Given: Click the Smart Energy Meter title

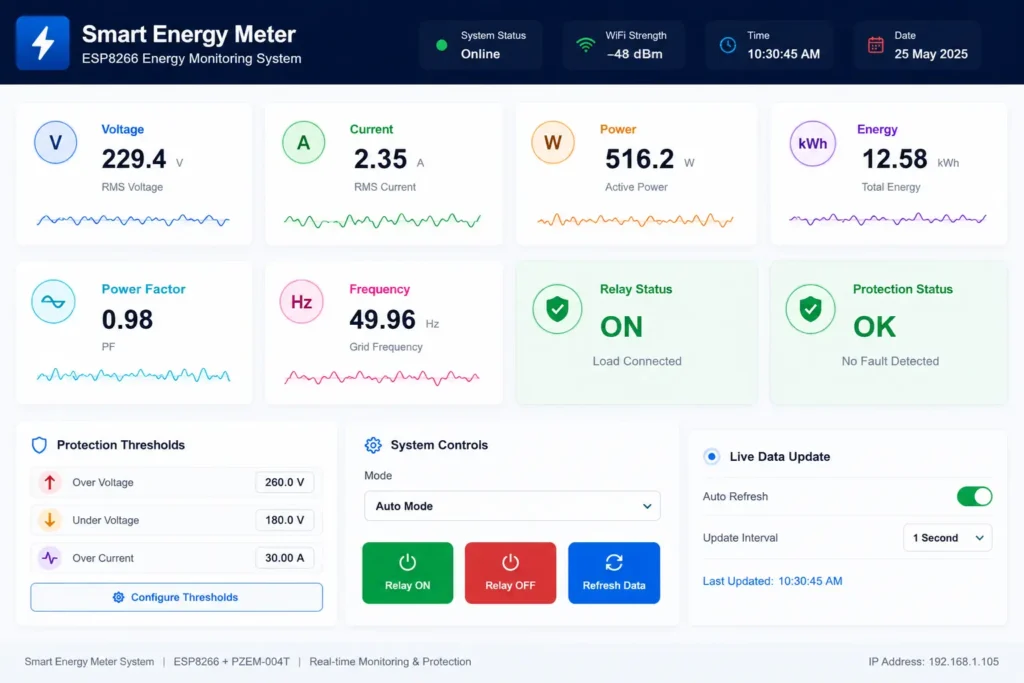Looking at the screenshot, I should (189, 34).
